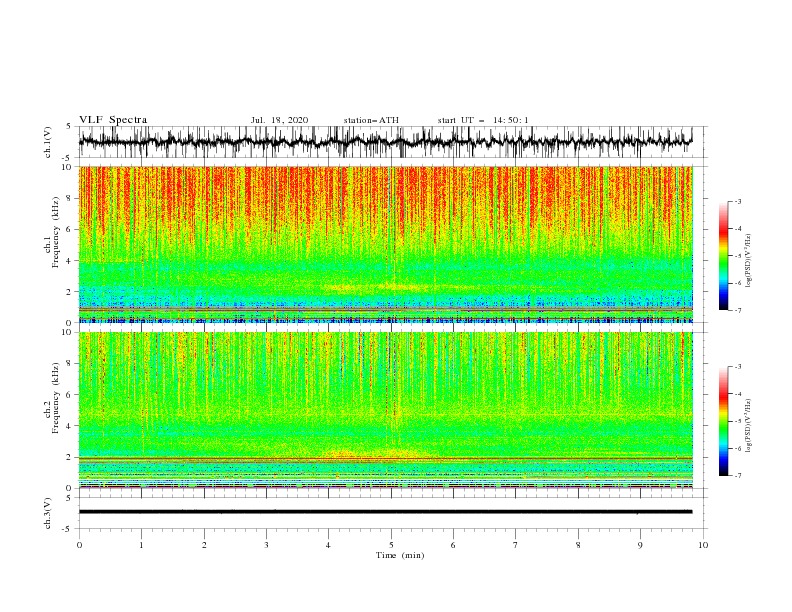Click the ch.1(V) waveform trace panel
The width and height of the screenshot is (792, 612).
coord(392,142)
